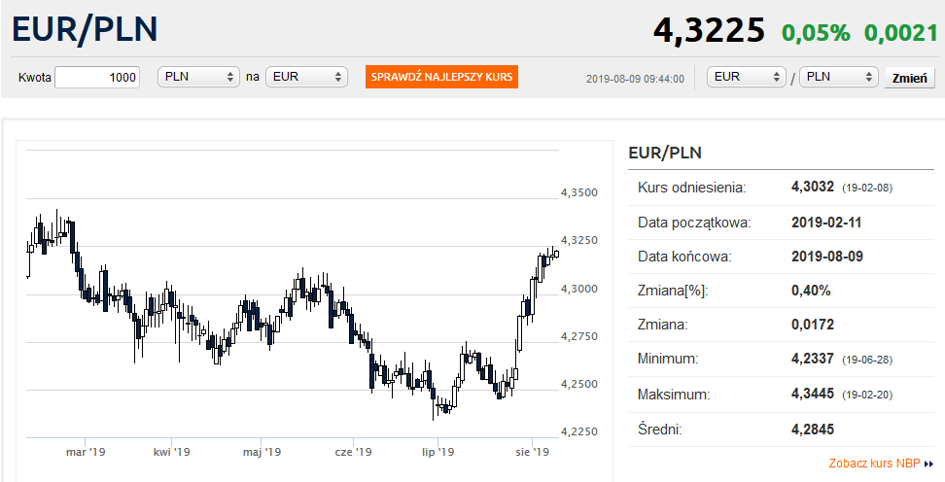Click the Kwota amount input field
The image size is (945, 482).
click(97, 77)
